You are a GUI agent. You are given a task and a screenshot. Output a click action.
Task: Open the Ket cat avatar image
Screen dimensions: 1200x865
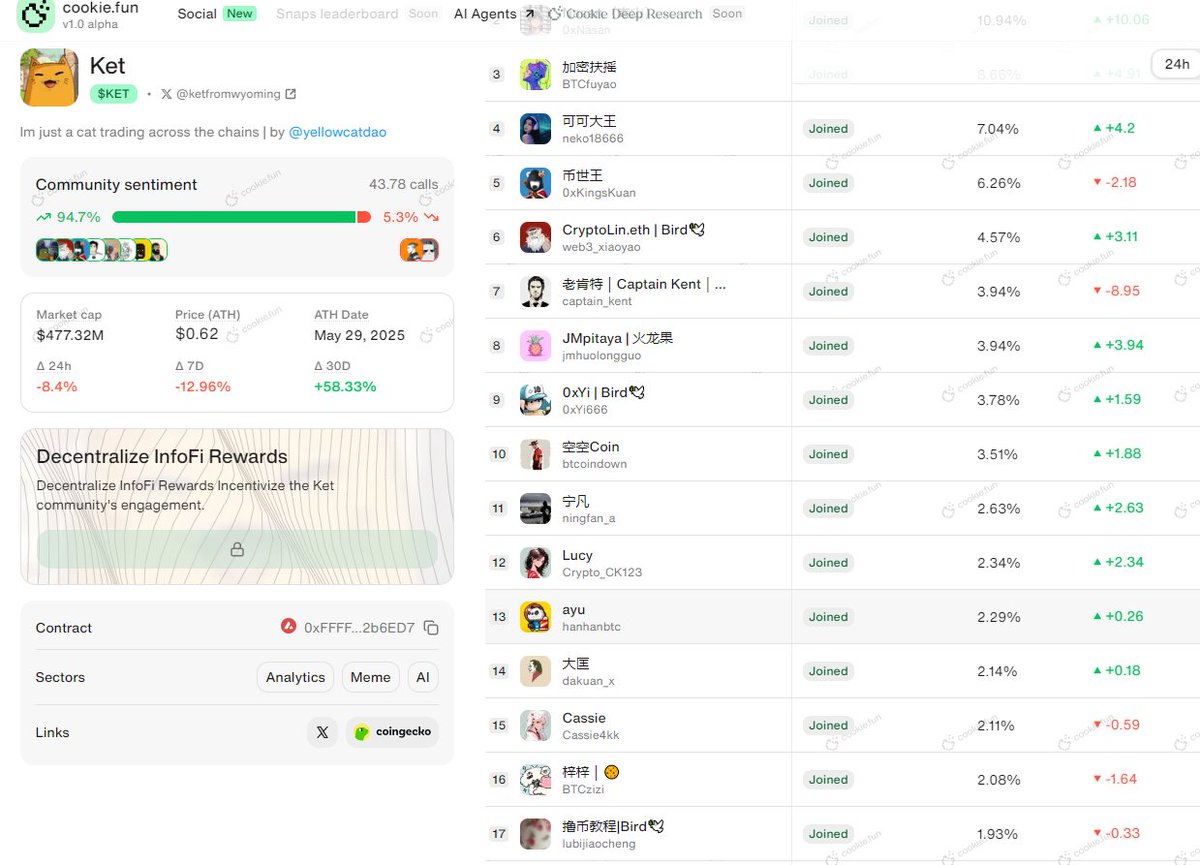[49, 77]
